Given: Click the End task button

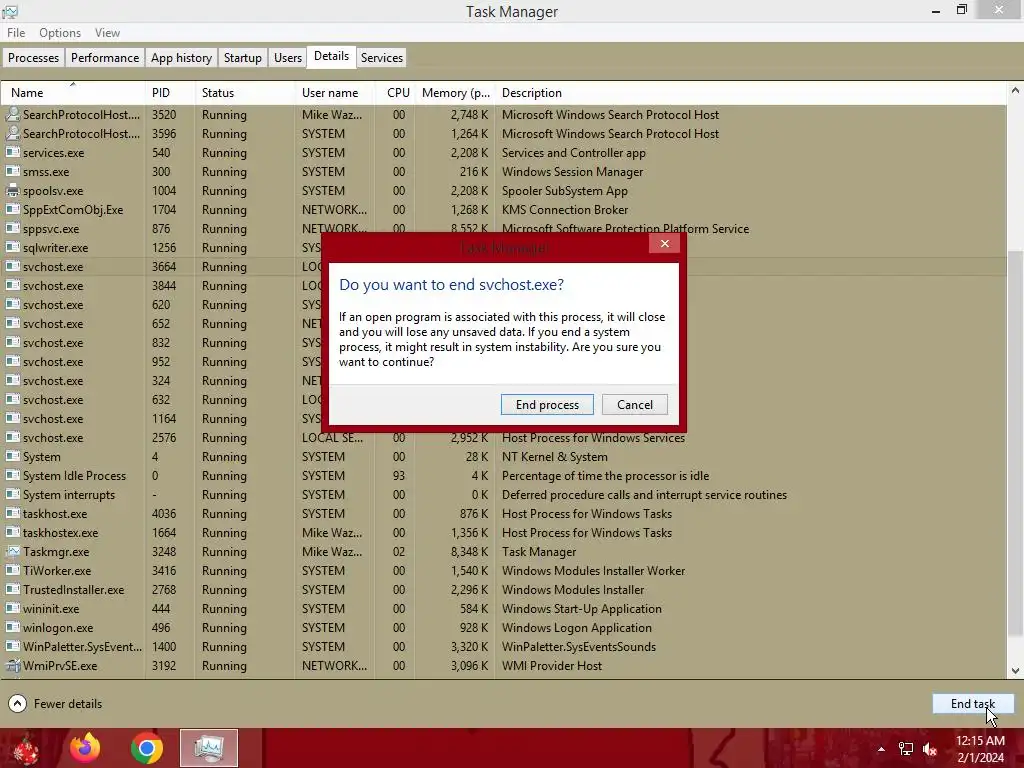Looking at the screenshot, I should (x=972, y=703).
